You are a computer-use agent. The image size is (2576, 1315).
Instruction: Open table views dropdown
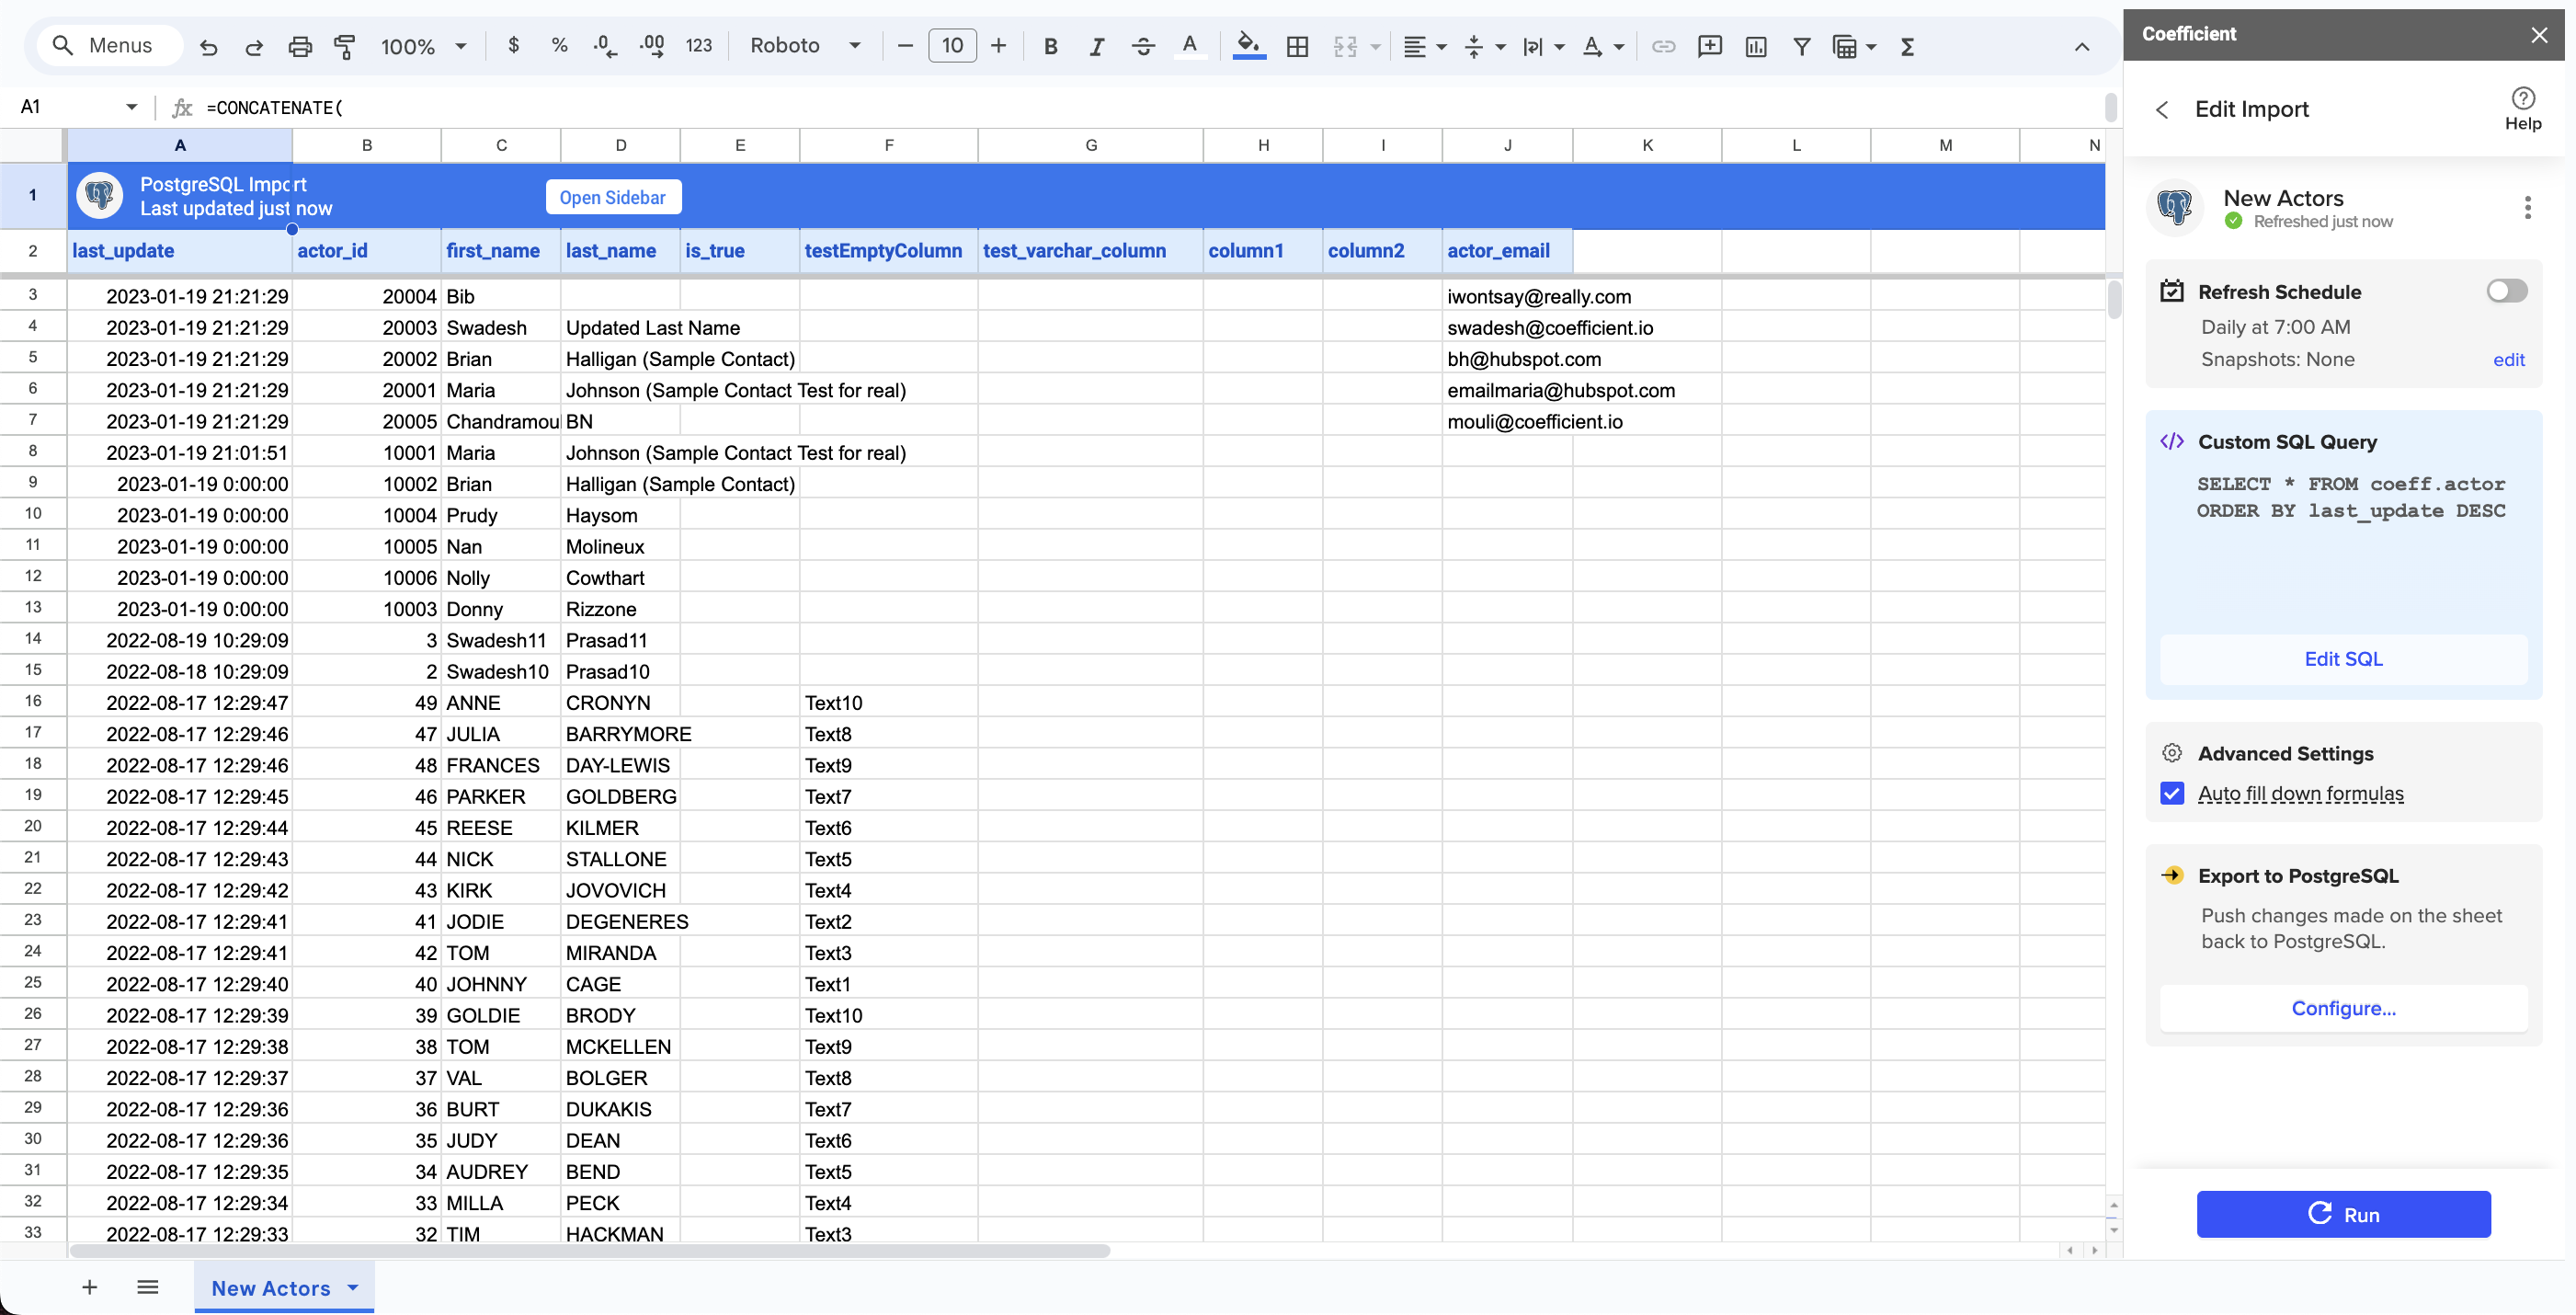(x=1853, y=46)
